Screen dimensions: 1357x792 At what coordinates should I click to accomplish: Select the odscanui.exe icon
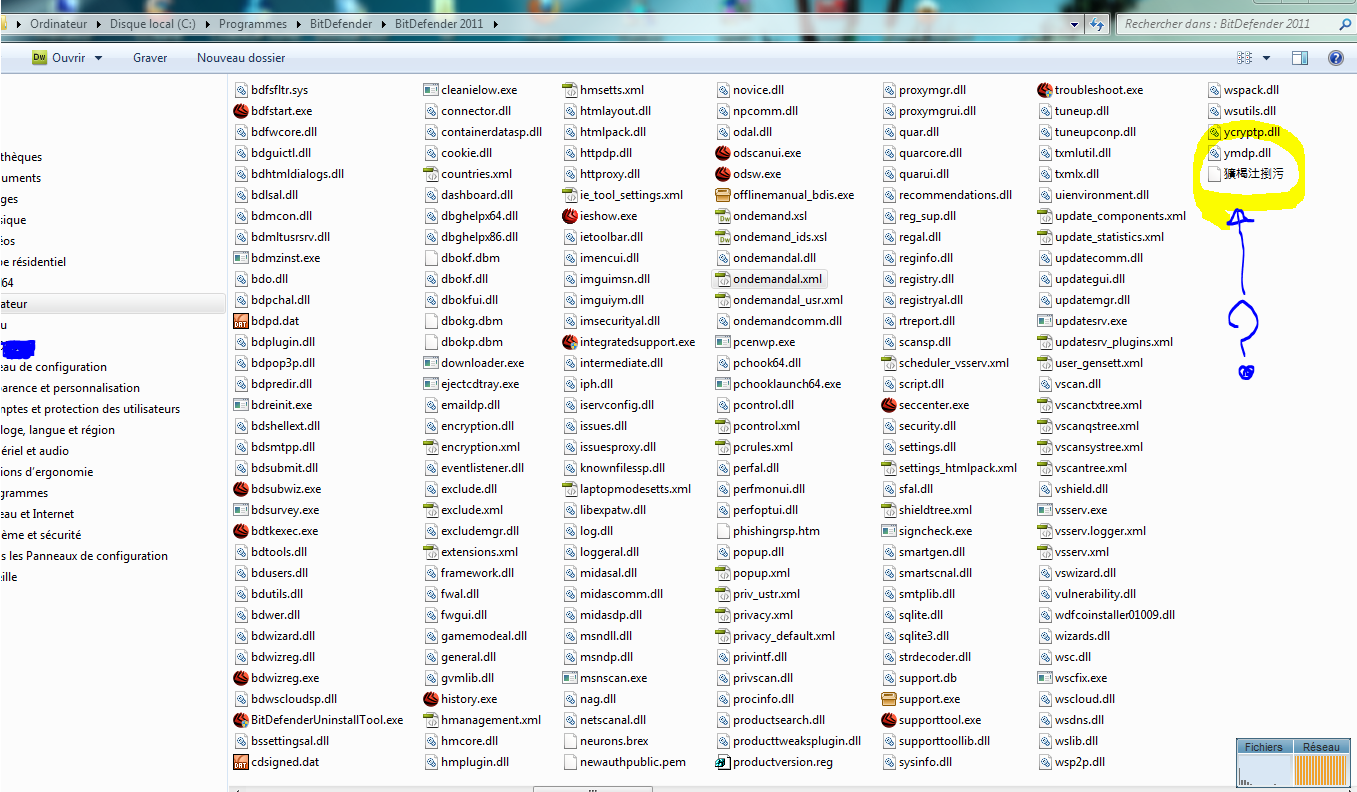tap(723, 153)
